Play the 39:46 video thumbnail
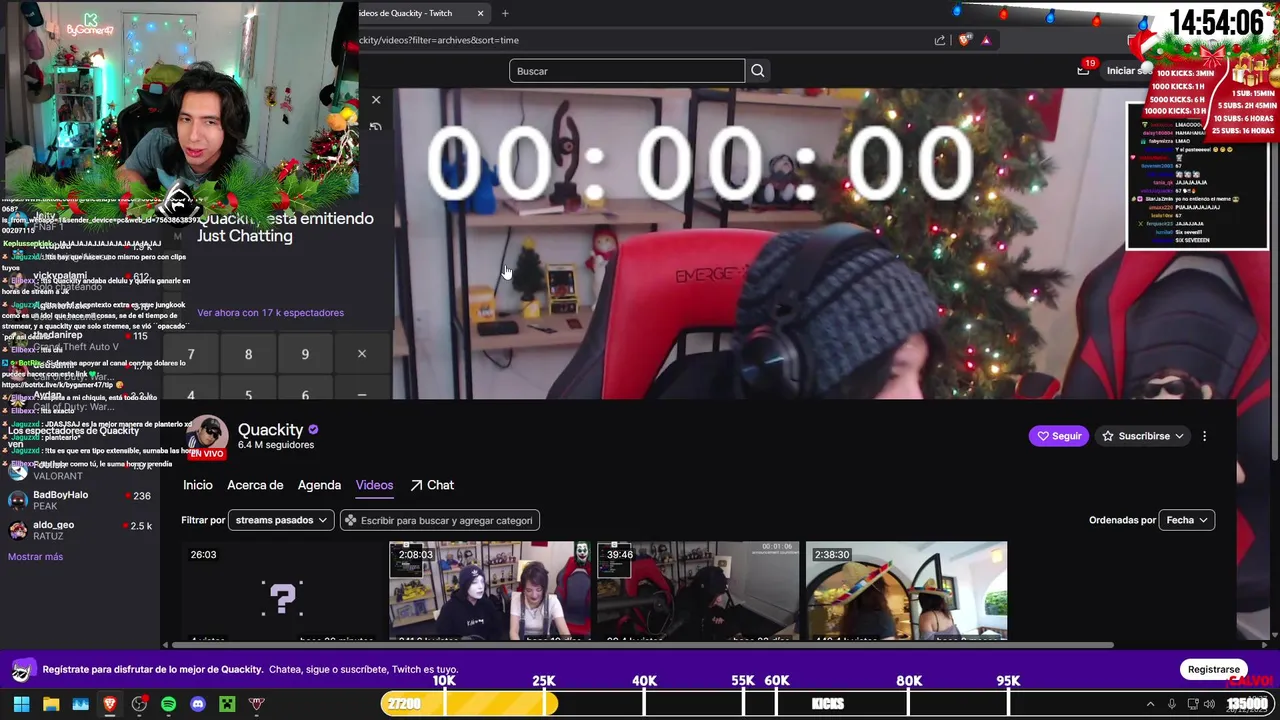This screenshot has height=720, width=1280. pyautogui.click(x=698, y=591)
